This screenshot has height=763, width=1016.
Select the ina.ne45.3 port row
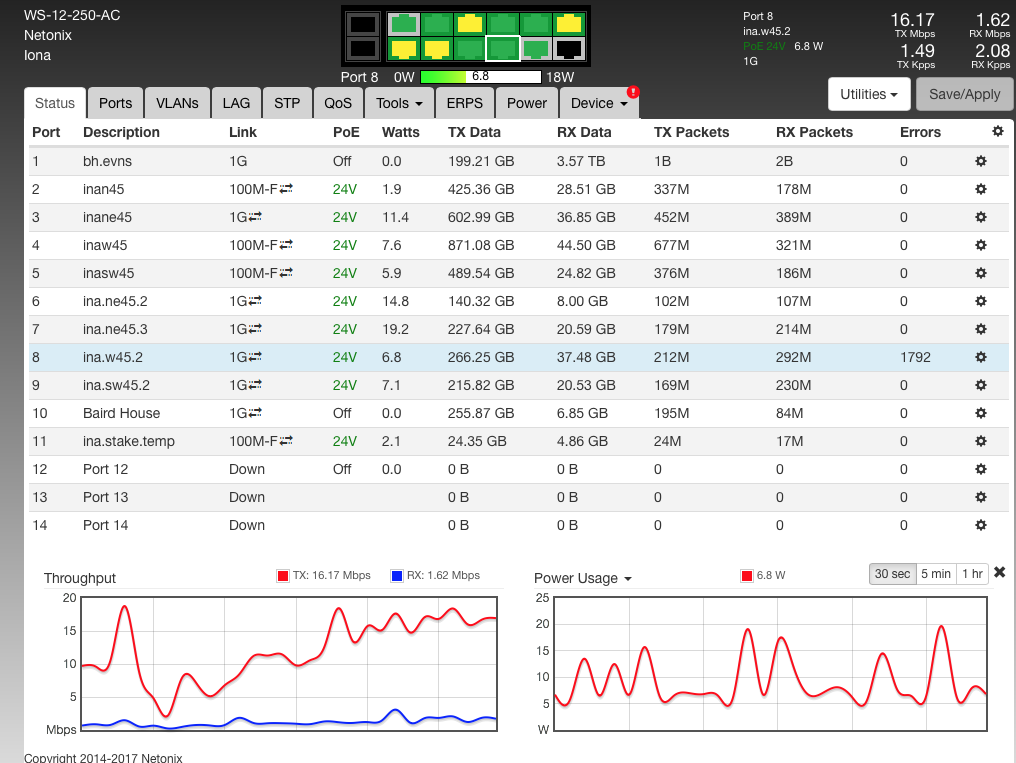(115, 329)
